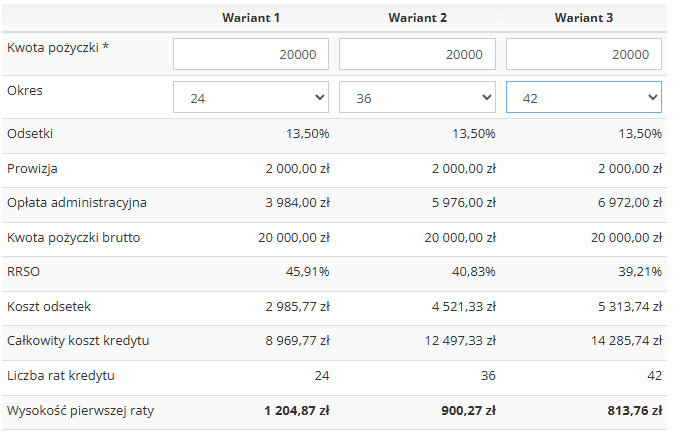The height and width of the screenshot is (435, 681).
Task: Click the first installment 813,76 zł
Action: click(x=635, y=410)
